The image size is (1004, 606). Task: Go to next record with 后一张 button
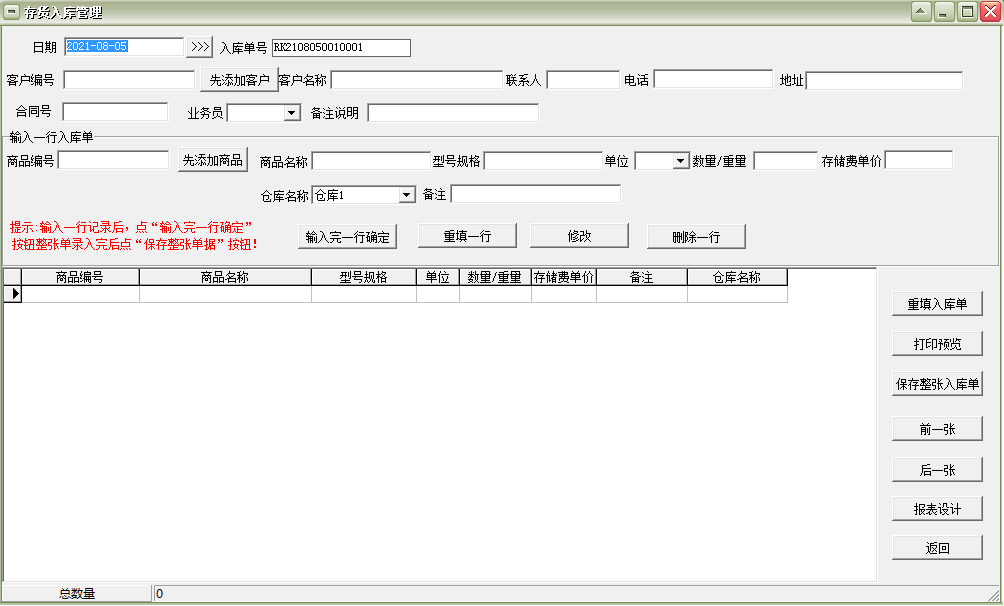pyautogui.click(x=937, y=469)
